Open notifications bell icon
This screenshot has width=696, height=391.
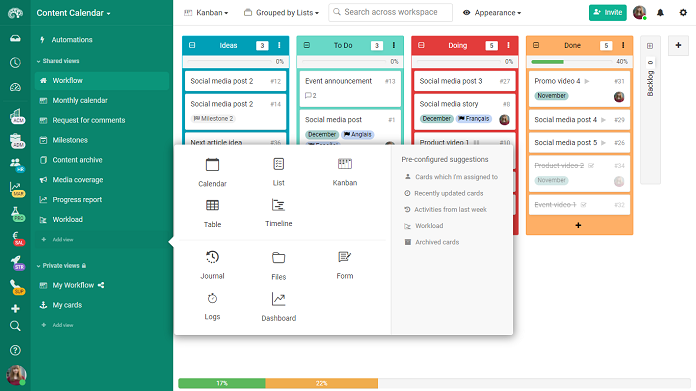click(x=660, y=12)
